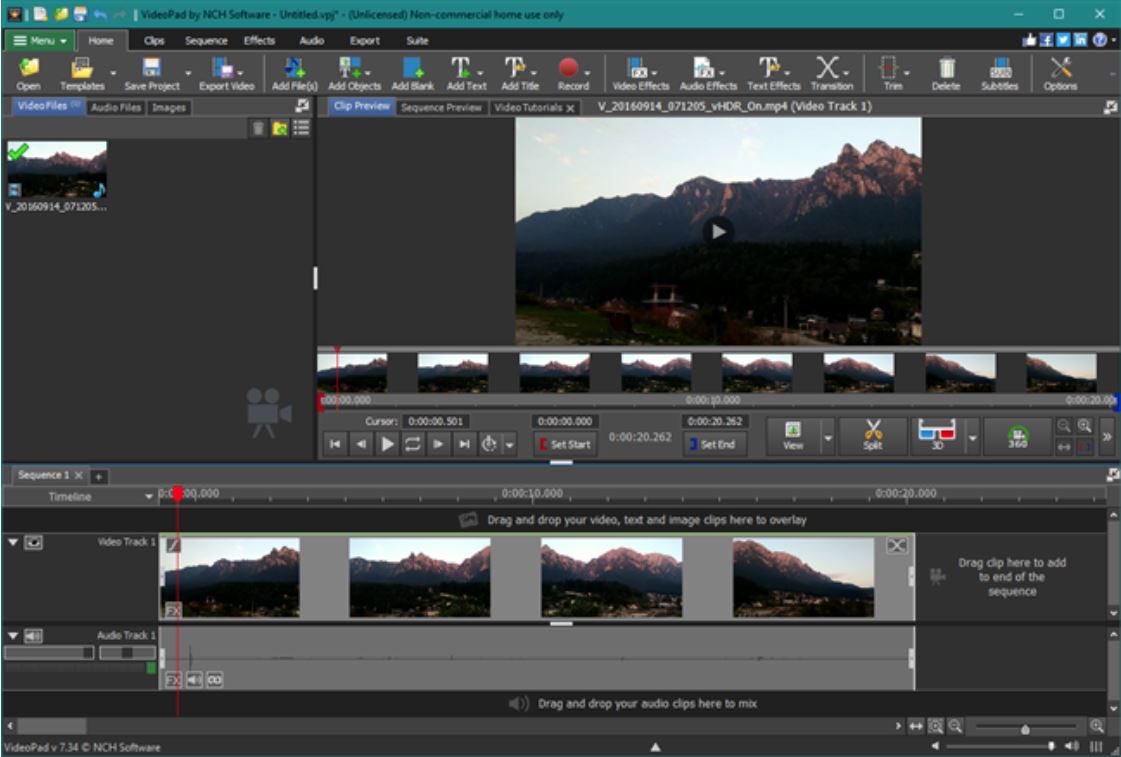Click the horizontal timeline scrollbar thumb
Viewport: 1121px width, 757px height.
(x=51, y=726)
